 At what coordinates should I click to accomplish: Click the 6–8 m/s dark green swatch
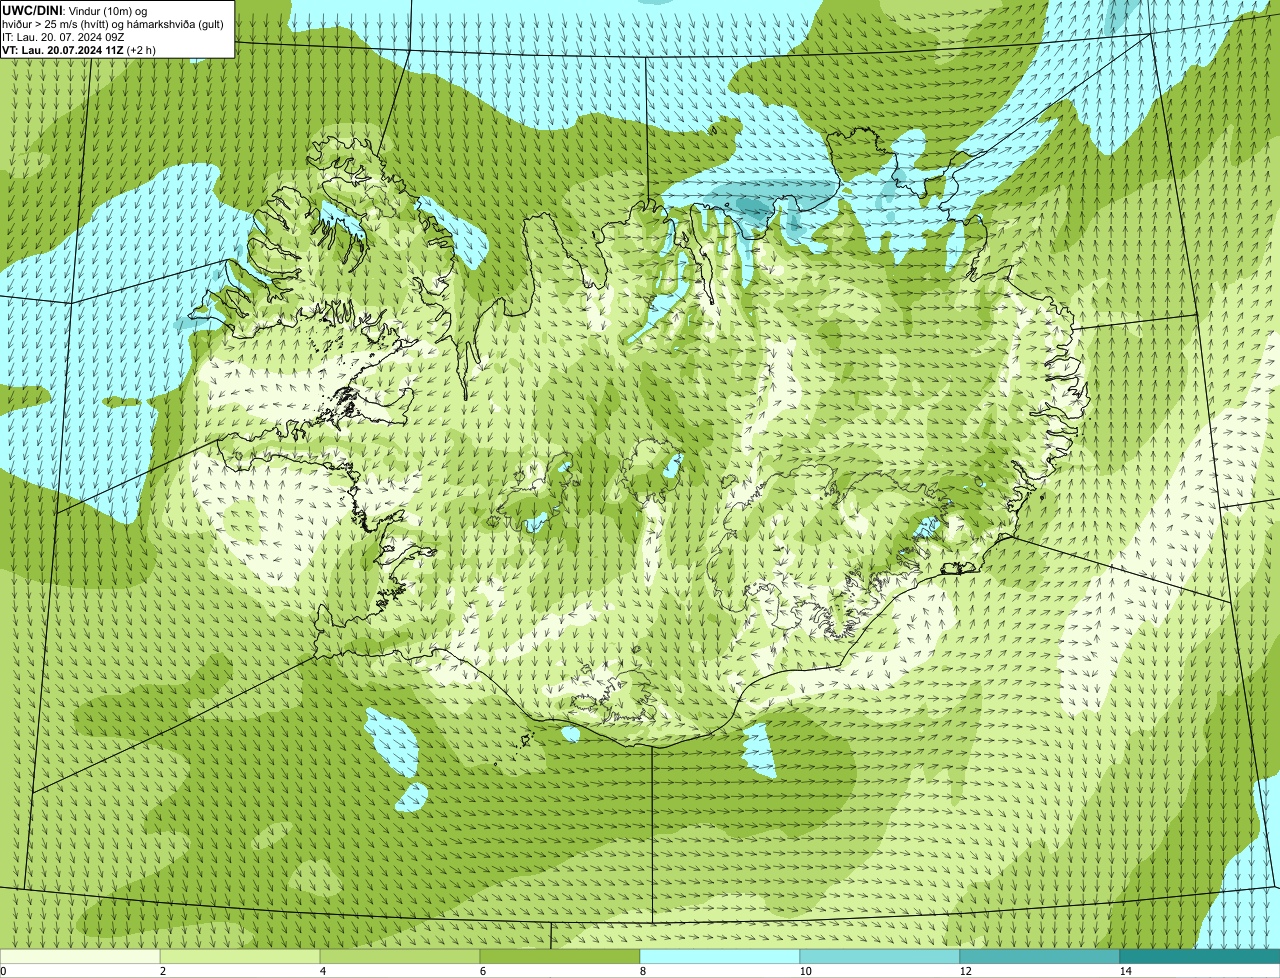tap(560, 957)
